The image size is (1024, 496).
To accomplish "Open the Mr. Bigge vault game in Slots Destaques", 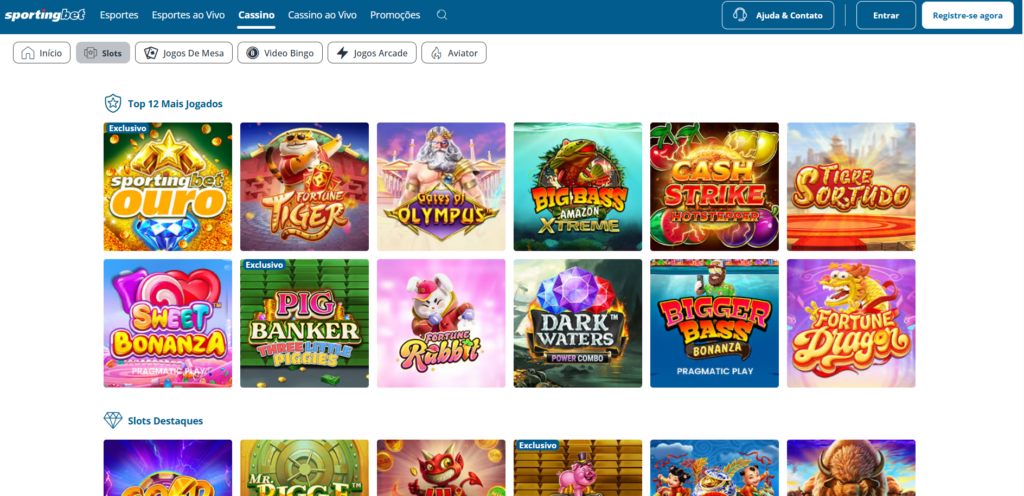I will pyautogui.click(x=304, y=468).
